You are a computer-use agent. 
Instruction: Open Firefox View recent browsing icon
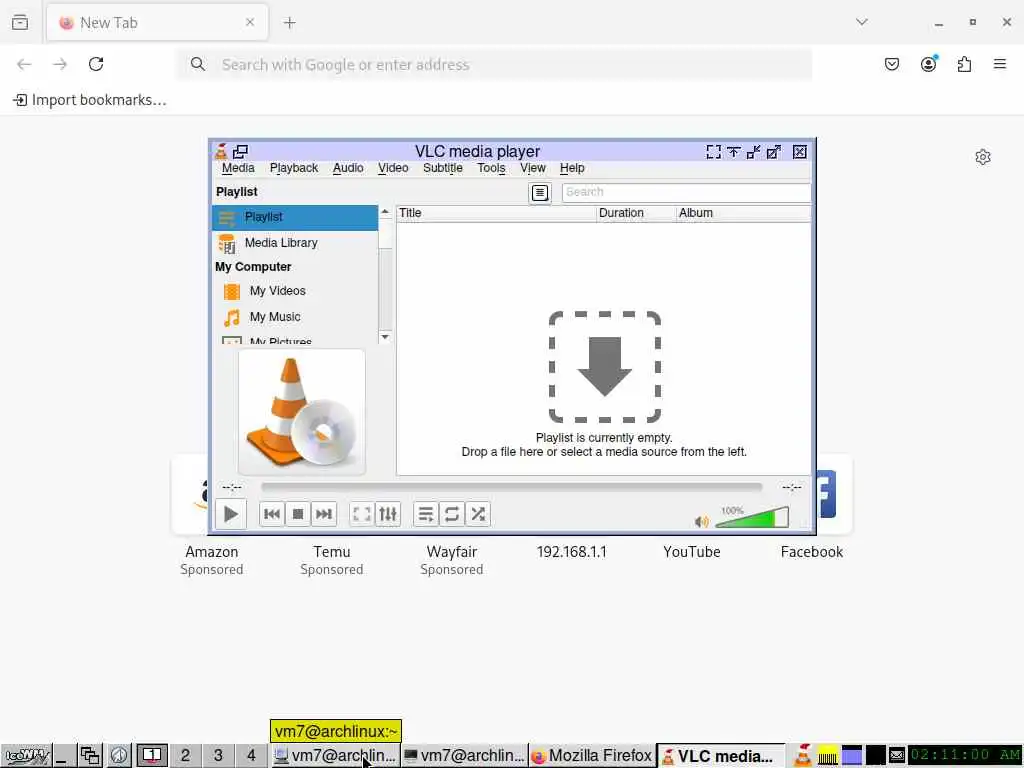point(20,23)
